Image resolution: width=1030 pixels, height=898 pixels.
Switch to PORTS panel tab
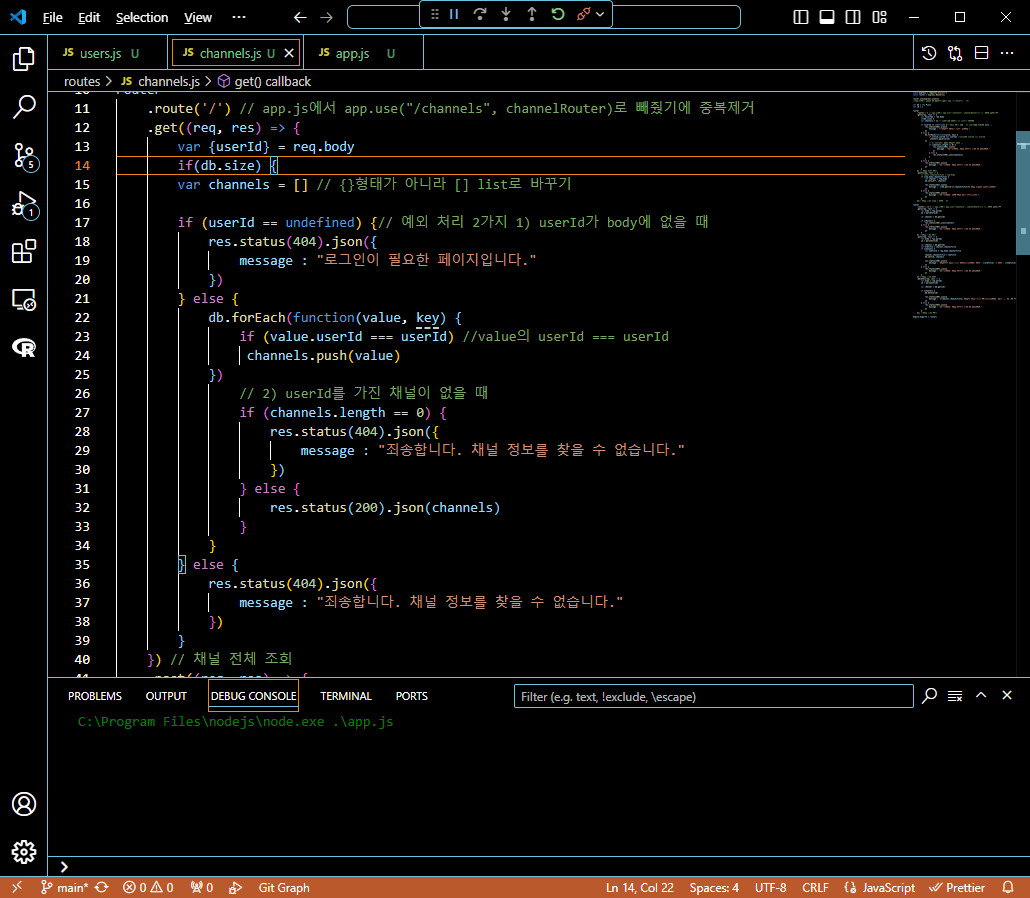[x=411, y=696]
